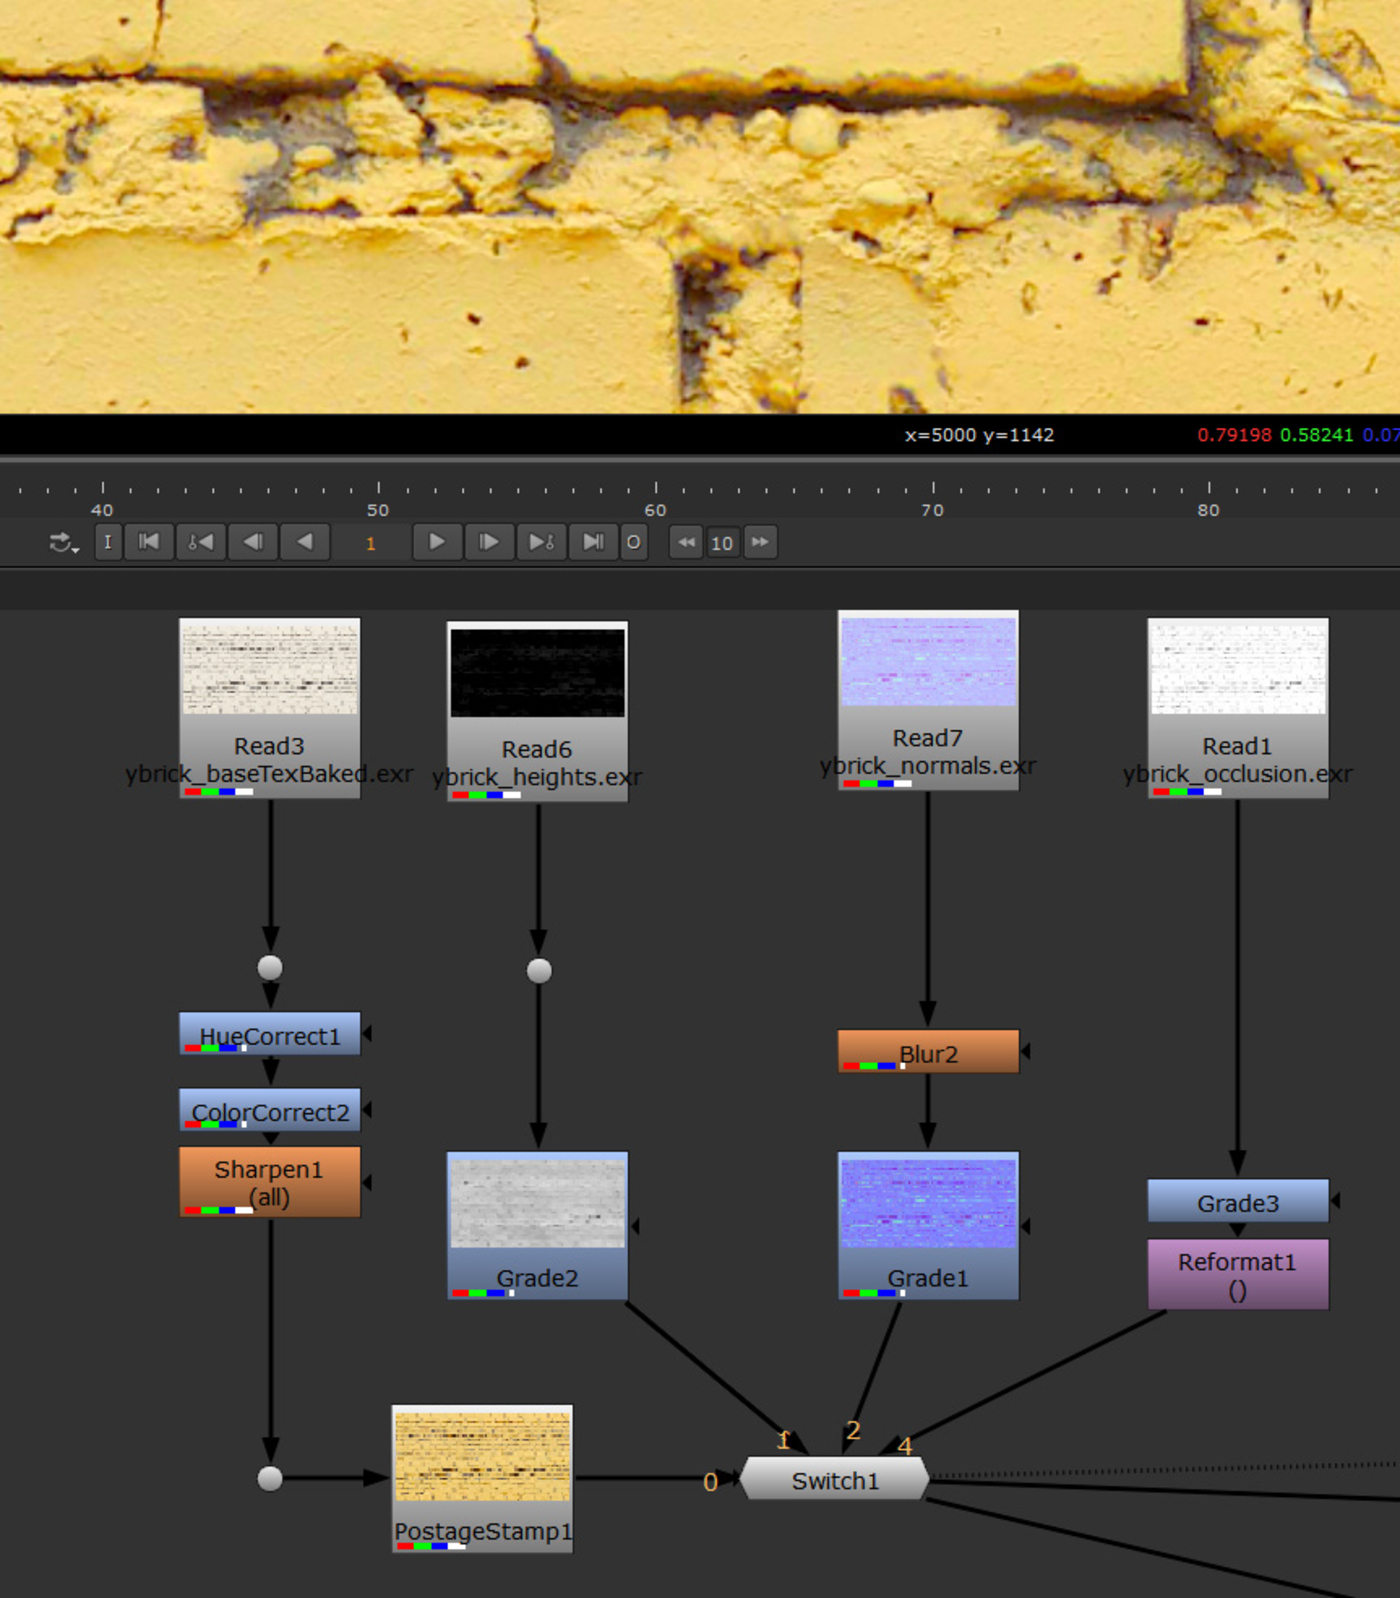Click frame 70 on the timeline ruler
1400x1598 pixels.
pyautogui.click(x=933, y=510)
